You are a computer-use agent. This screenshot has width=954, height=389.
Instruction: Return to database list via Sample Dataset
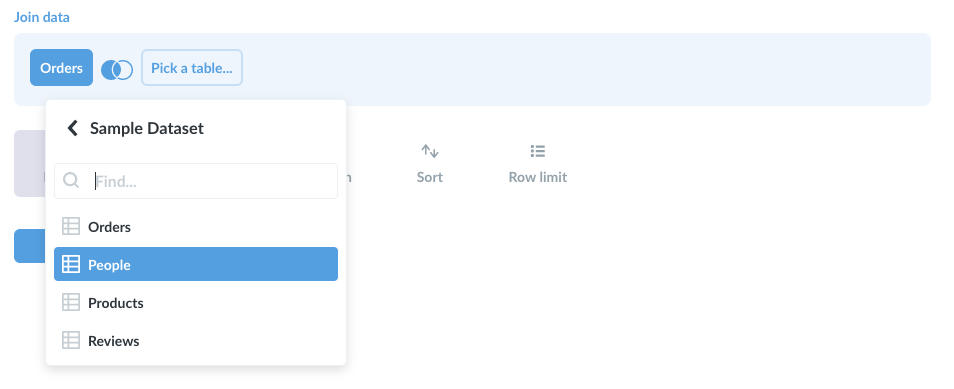click(147, 128)
